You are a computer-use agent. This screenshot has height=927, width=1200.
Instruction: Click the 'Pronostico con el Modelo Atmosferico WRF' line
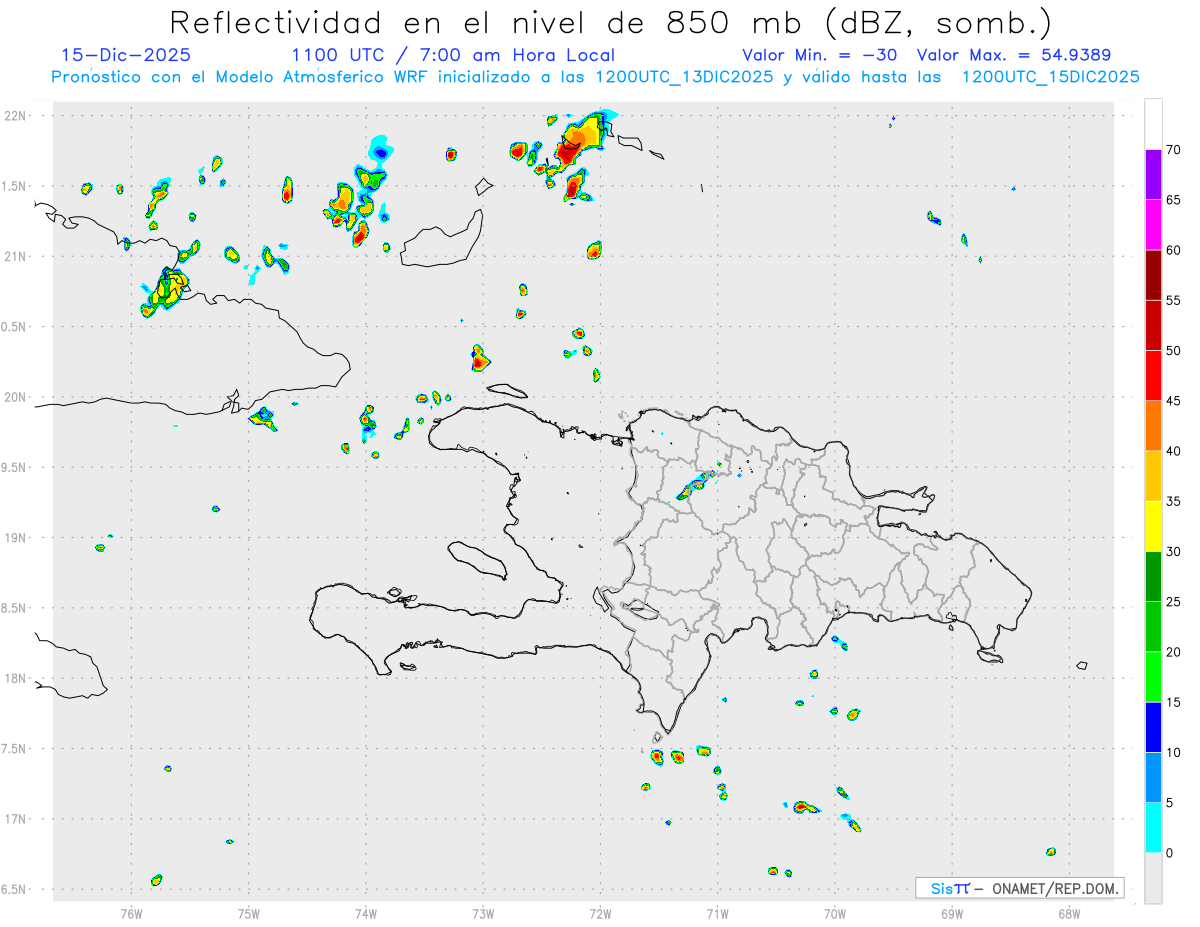coord(595,77)
